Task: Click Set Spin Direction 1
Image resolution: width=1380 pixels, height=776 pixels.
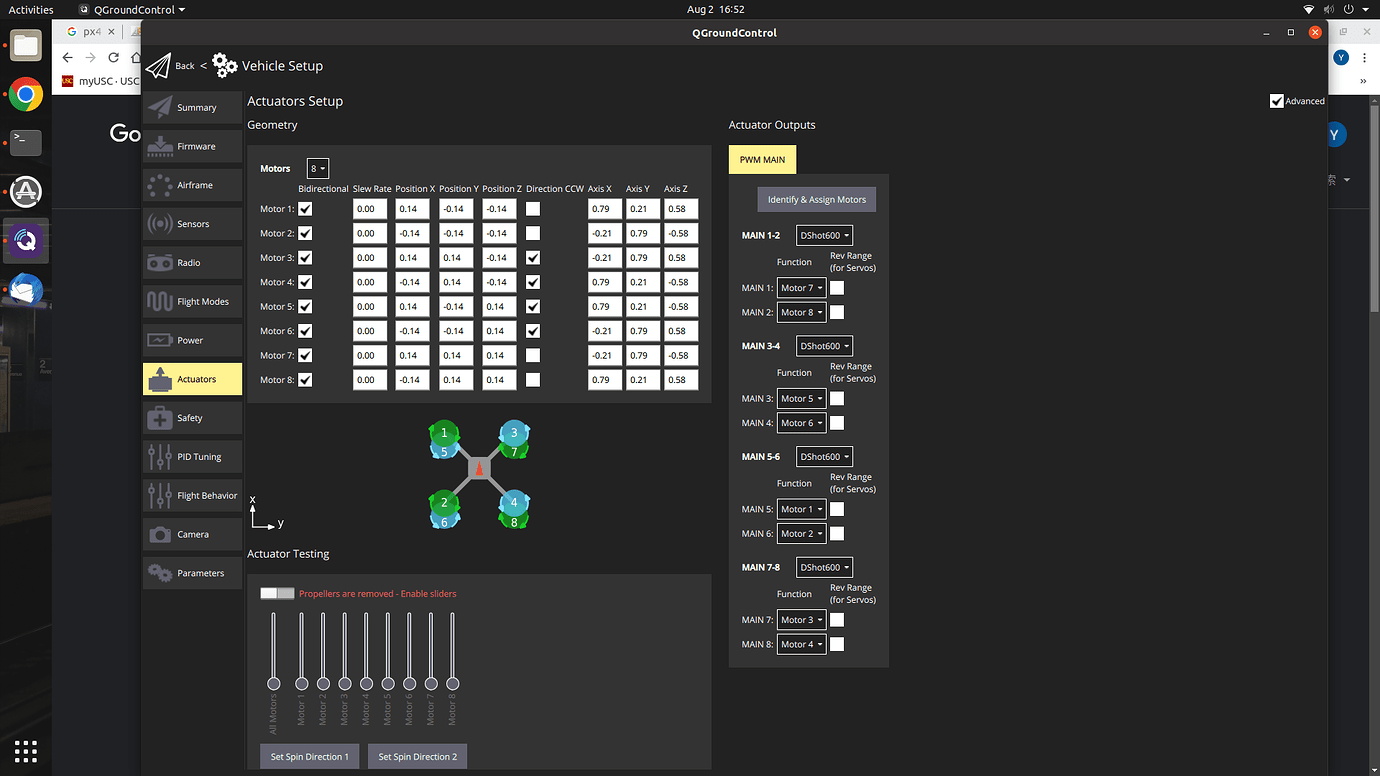Action: tap(309, 756)
